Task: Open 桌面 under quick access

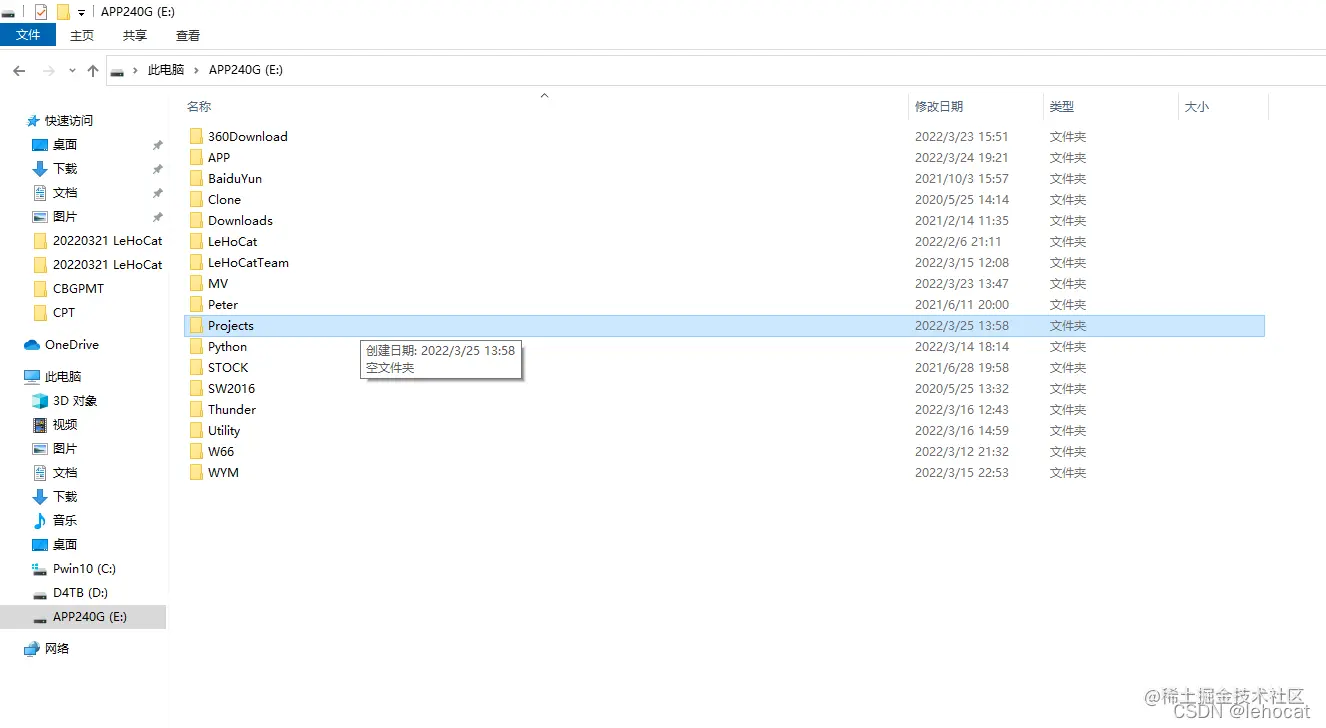Action: 65,144
